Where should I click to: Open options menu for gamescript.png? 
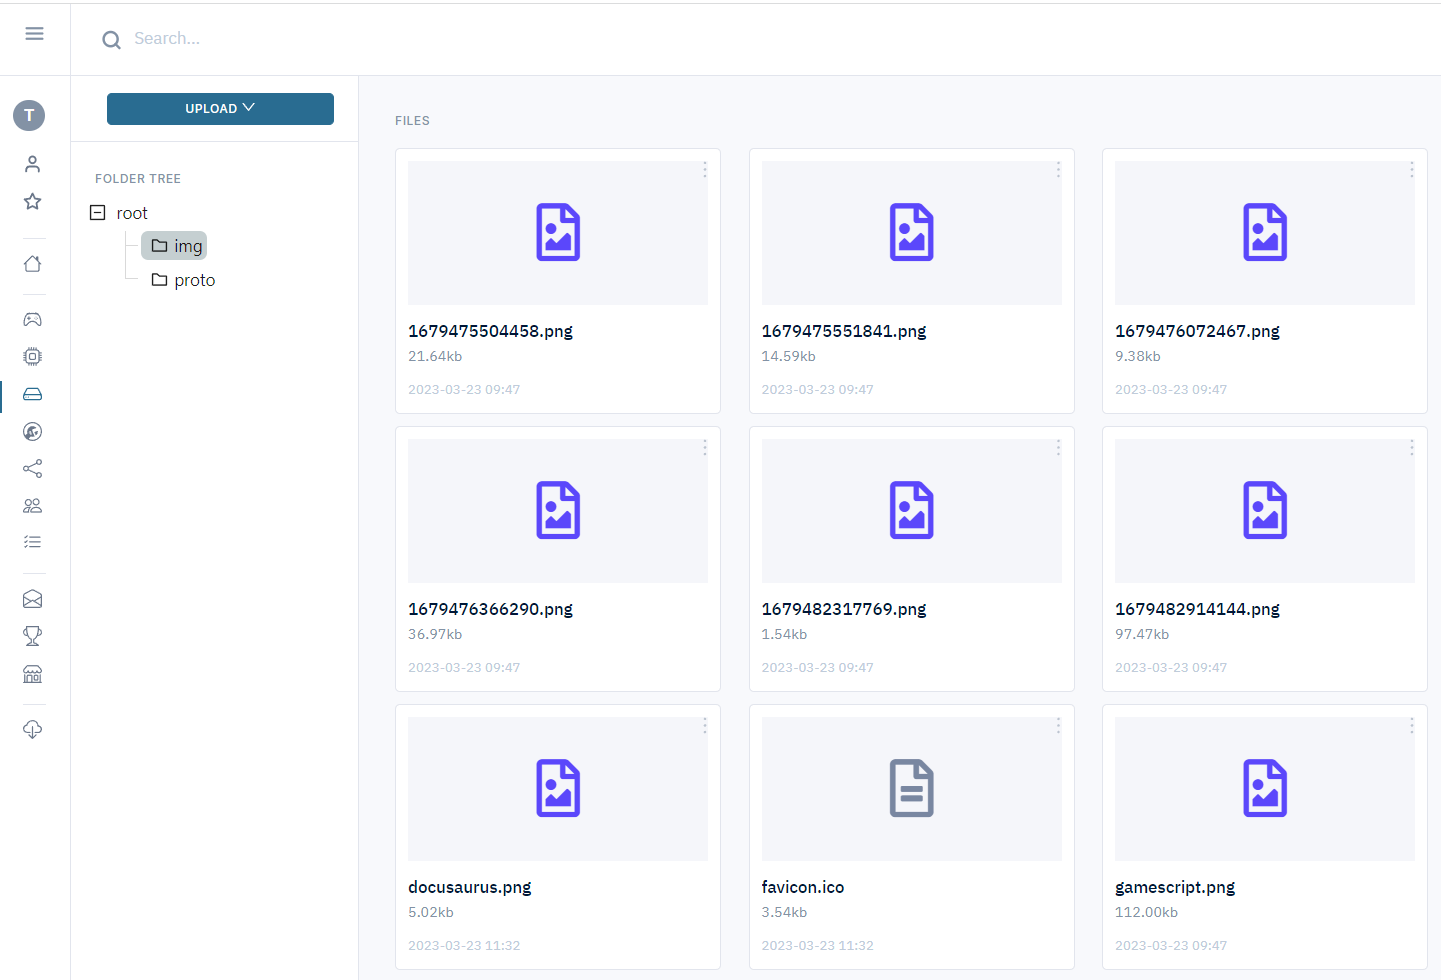click(1411, 726)
